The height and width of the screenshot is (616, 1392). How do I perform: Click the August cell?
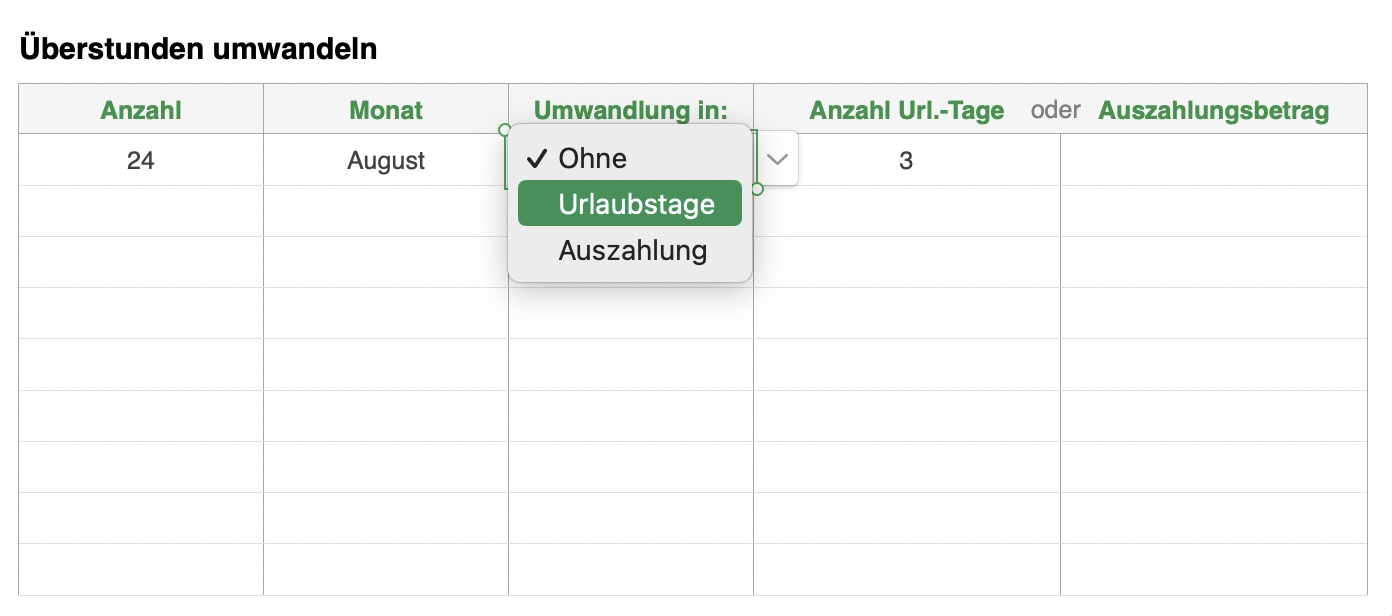[386, 160]
